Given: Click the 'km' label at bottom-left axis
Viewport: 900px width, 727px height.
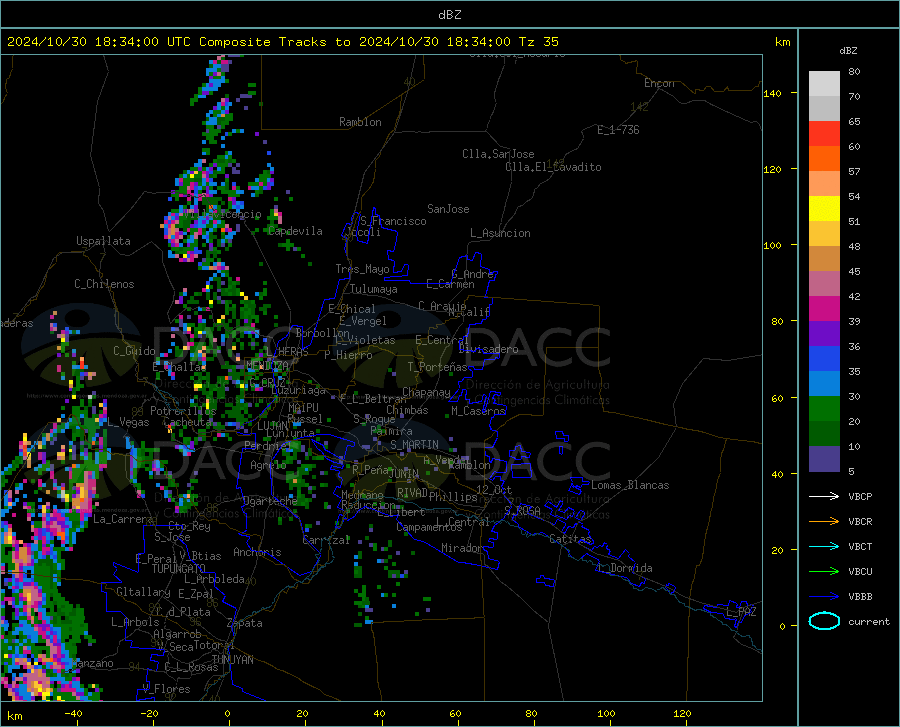Looking at the screenshot, I should click(14, 716).
